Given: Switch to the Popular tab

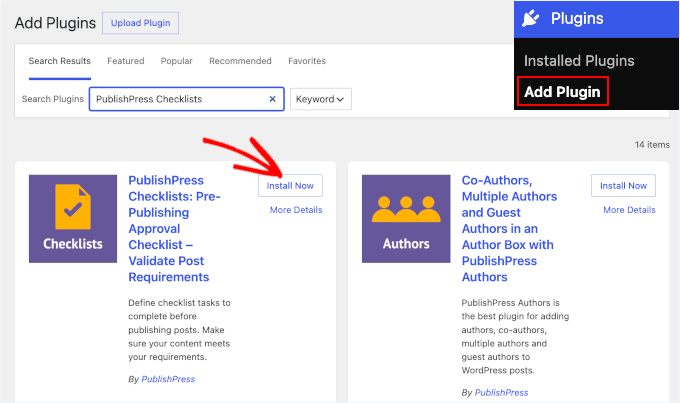Looking at the screenshot, I should 177,61.
